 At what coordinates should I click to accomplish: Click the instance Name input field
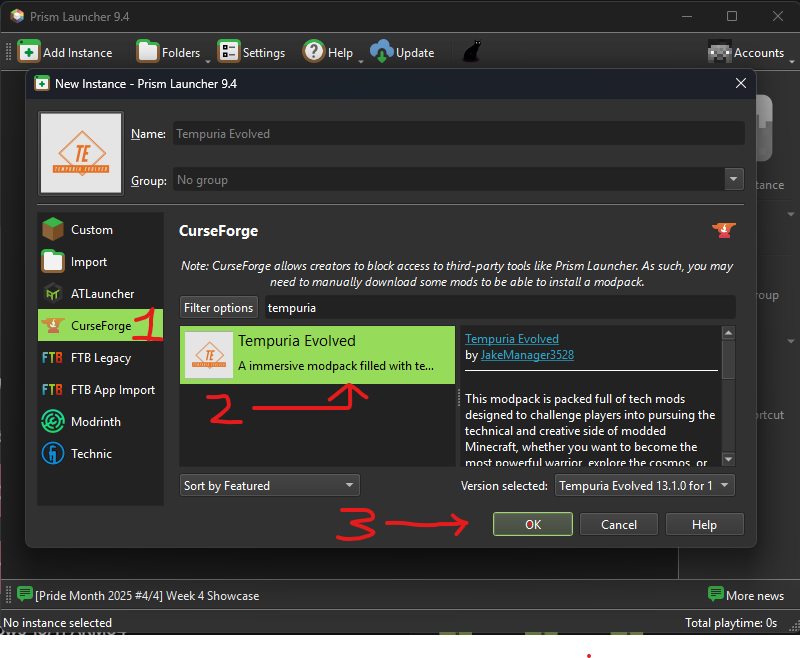(458, 134)
